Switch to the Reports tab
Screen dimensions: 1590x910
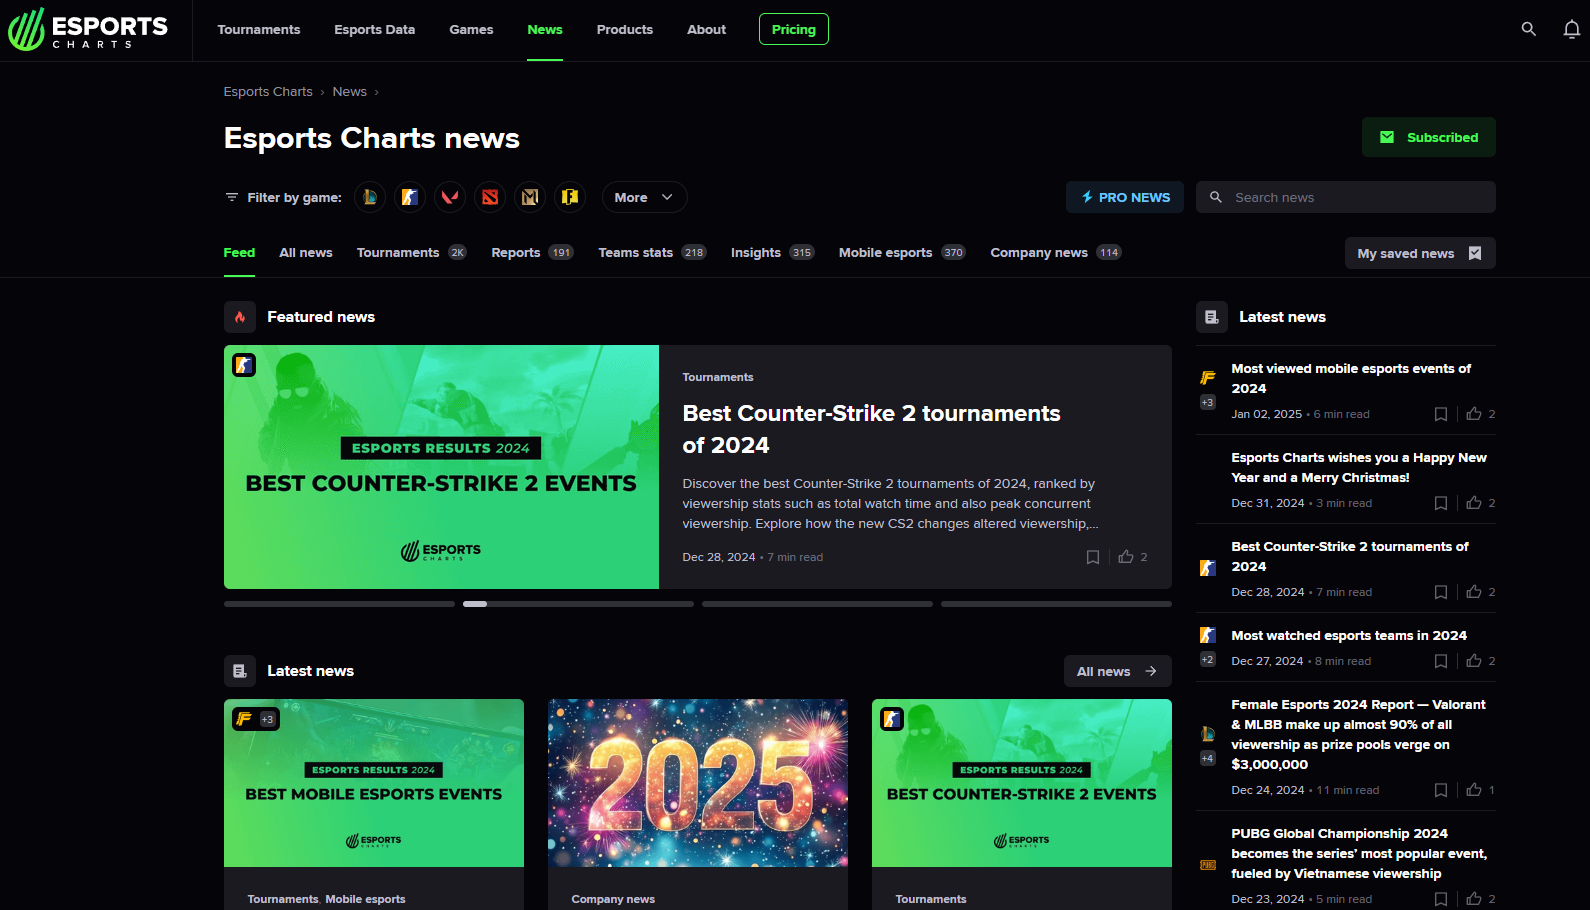[x=532, y=253]
